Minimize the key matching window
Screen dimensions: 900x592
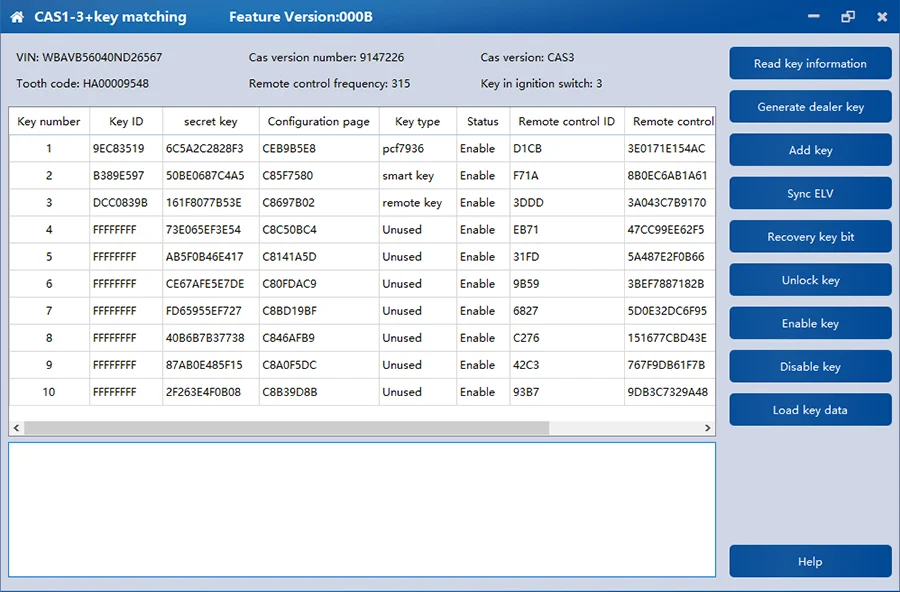(813, 17)
